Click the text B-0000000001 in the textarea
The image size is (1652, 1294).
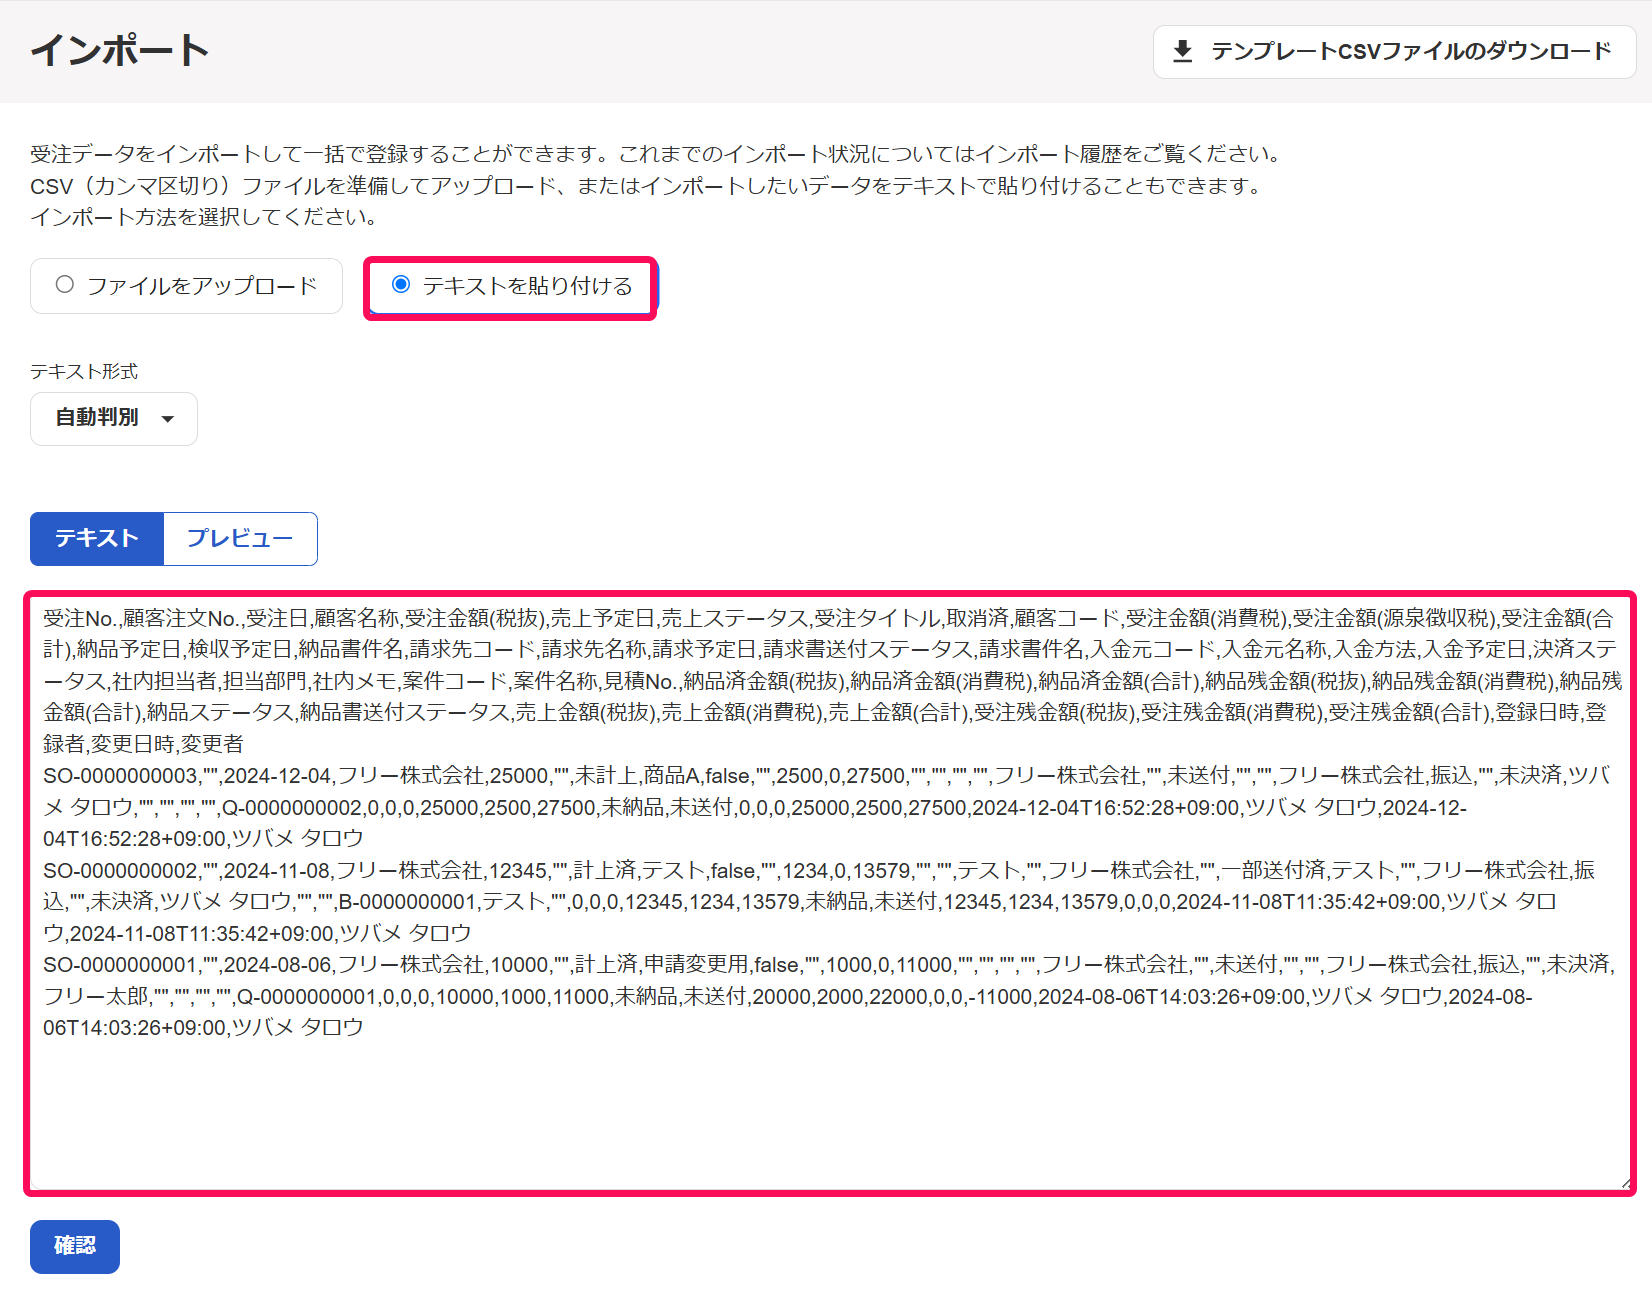[407, 902]
